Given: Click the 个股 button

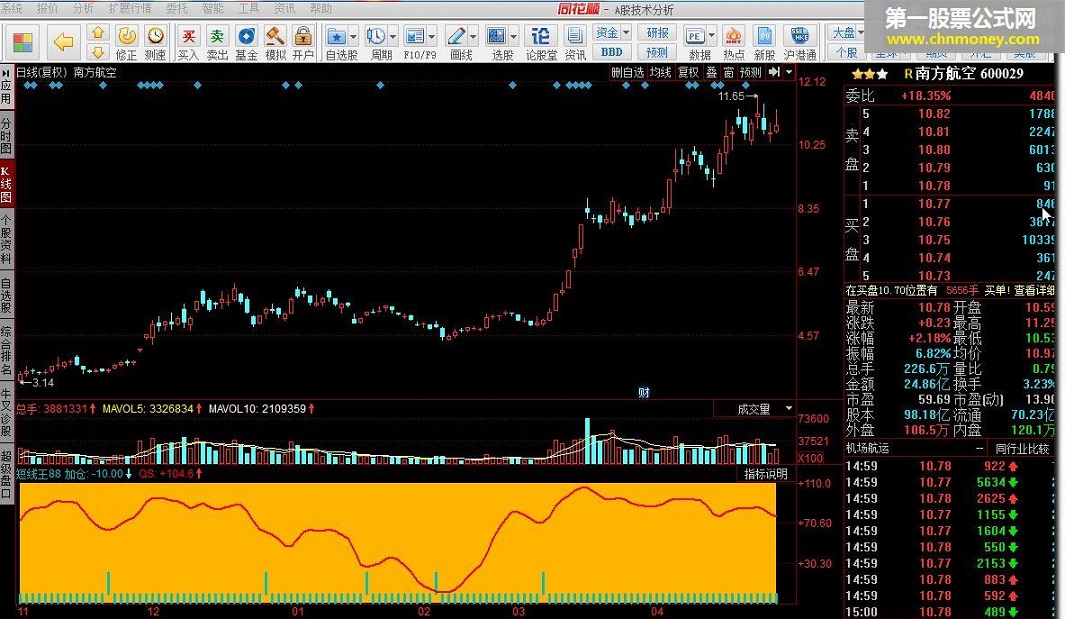Looking at the screenshot, I should [846, 52].
